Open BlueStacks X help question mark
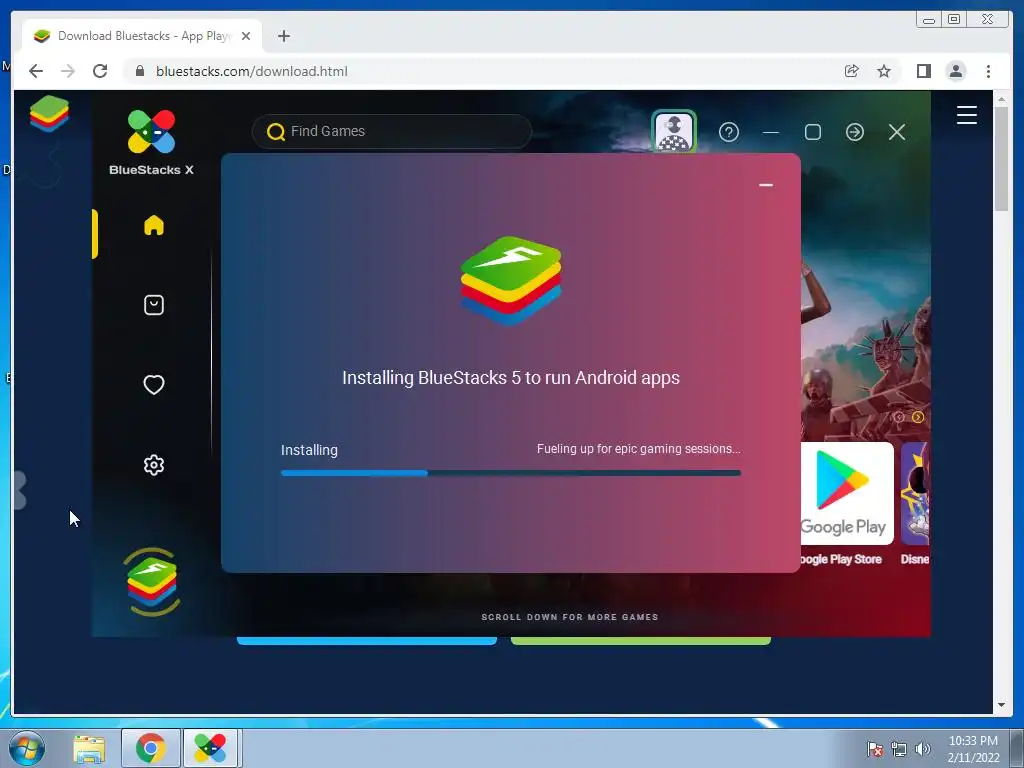1024x768 pixels. click(729, 133)
